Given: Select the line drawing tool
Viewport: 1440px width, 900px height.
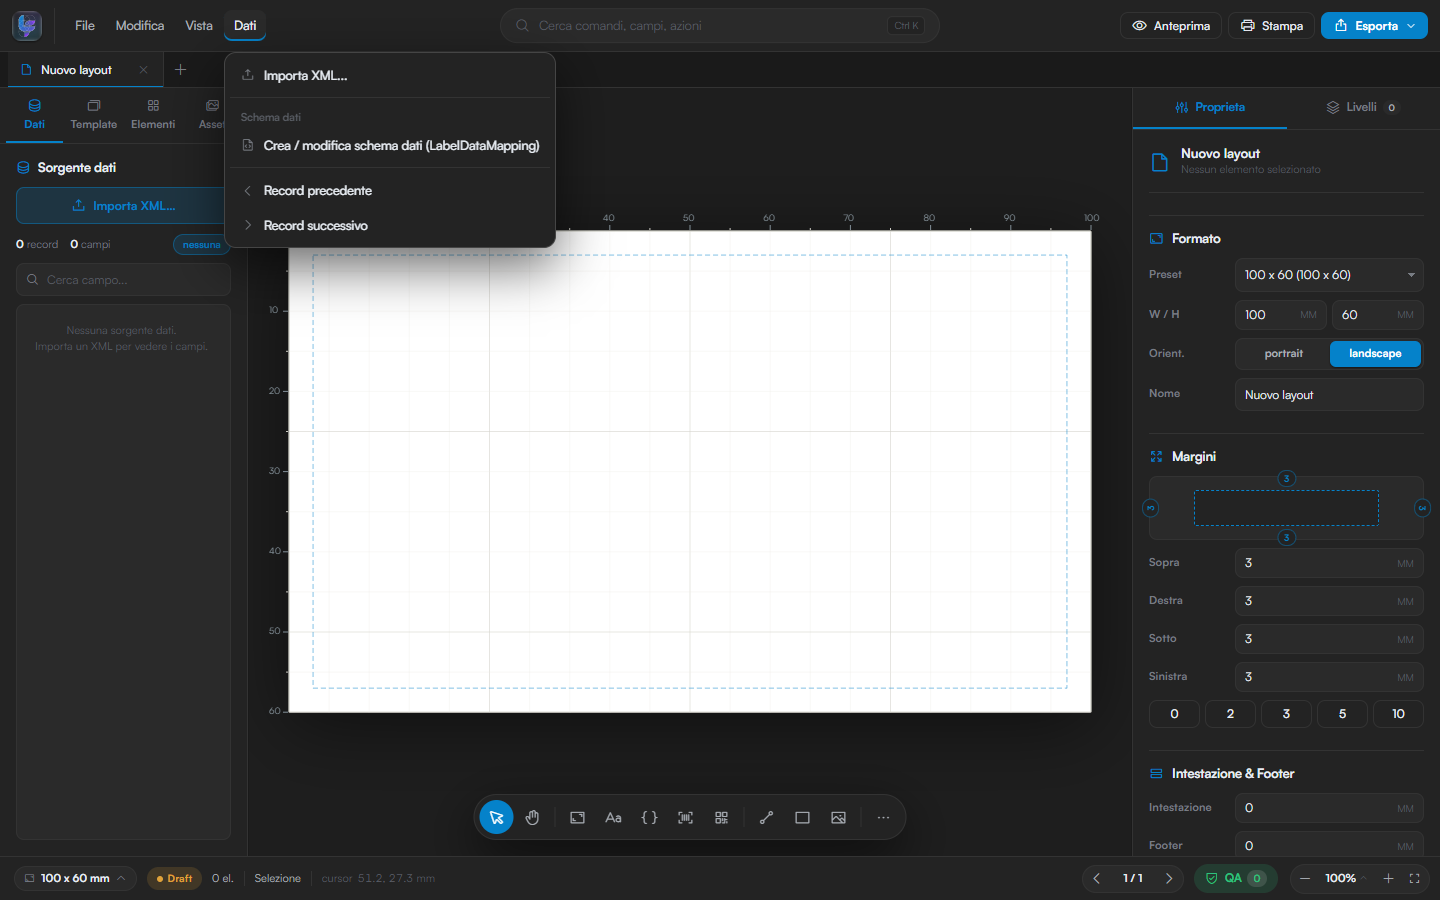Looking at the screenshot, I should (766, 818).
